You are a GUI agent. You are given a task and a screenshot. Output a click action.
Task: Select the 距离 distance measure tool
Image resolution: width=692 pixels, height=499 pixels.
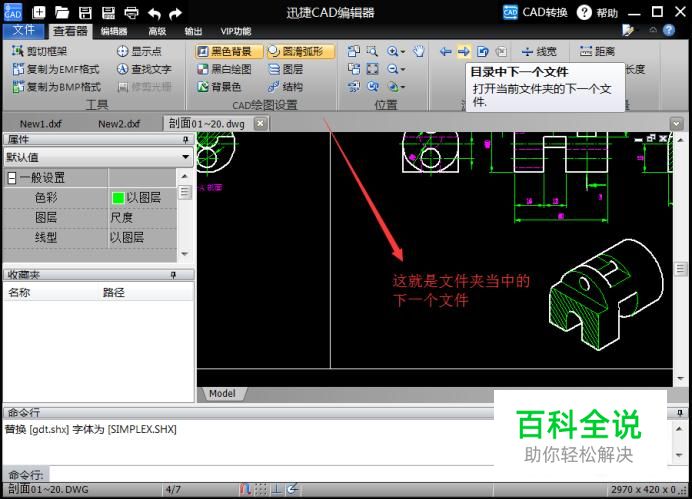(x=597, y=51)
